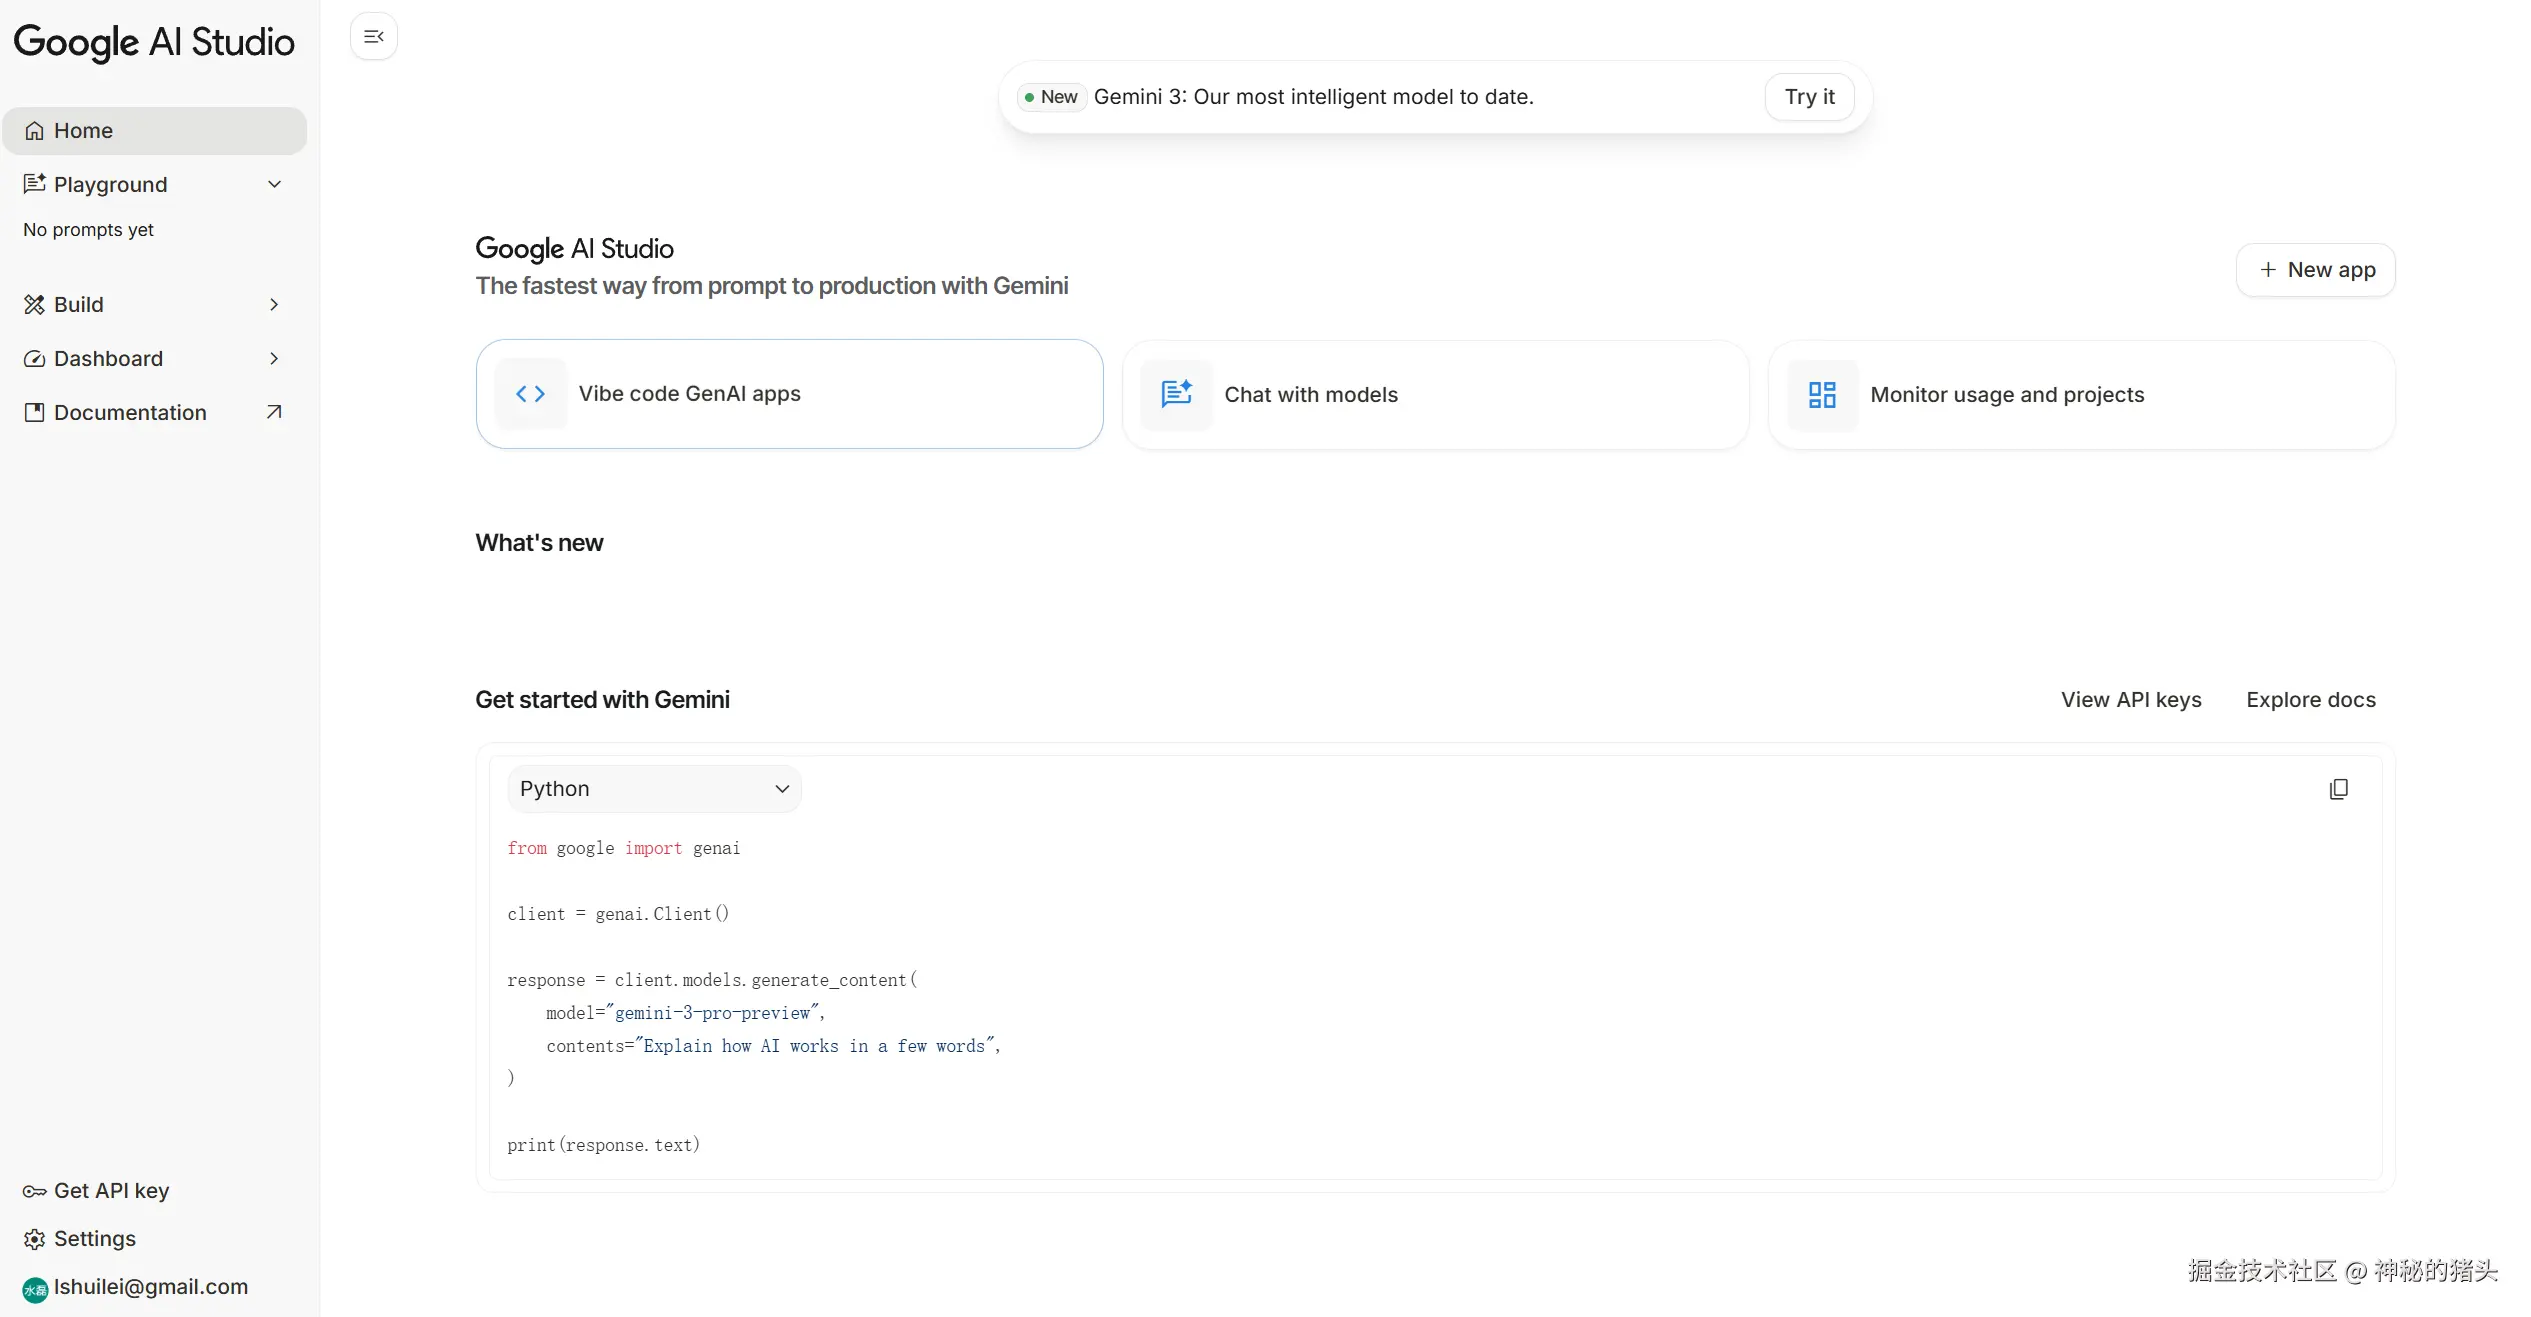Click the Monitor usage dashboard grid icon

[1822, 395]
